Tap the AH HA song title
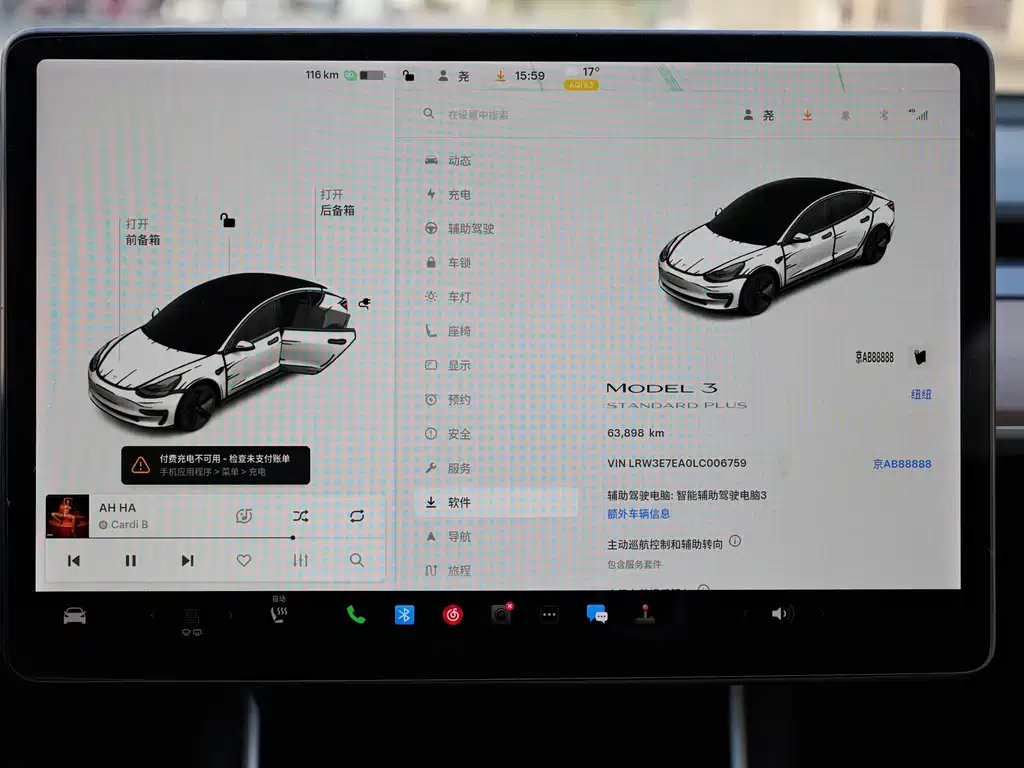Screen dimensions: 1024x768 (118, 507)
